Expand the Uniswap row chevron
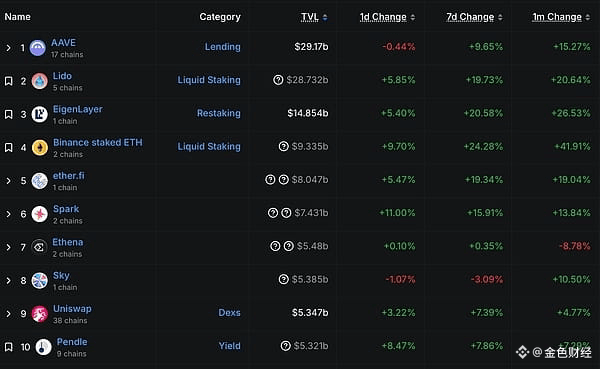The height and width of the screenshot is (369, 600). (x=8, y=314)
